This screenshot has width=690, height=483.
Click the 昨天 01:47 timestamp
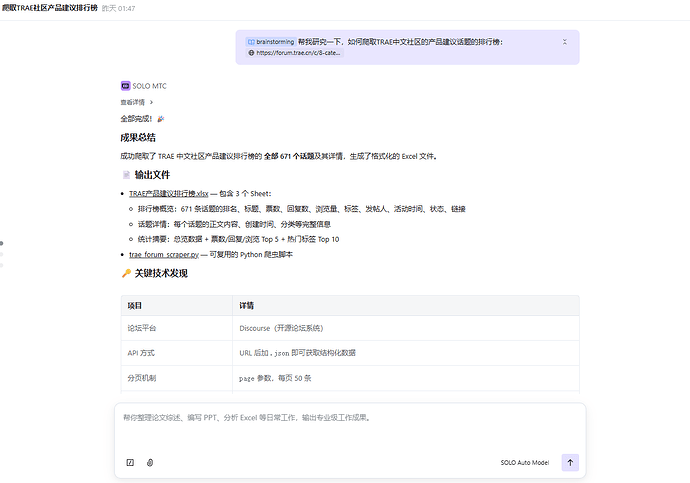click(x=118, y=8)
